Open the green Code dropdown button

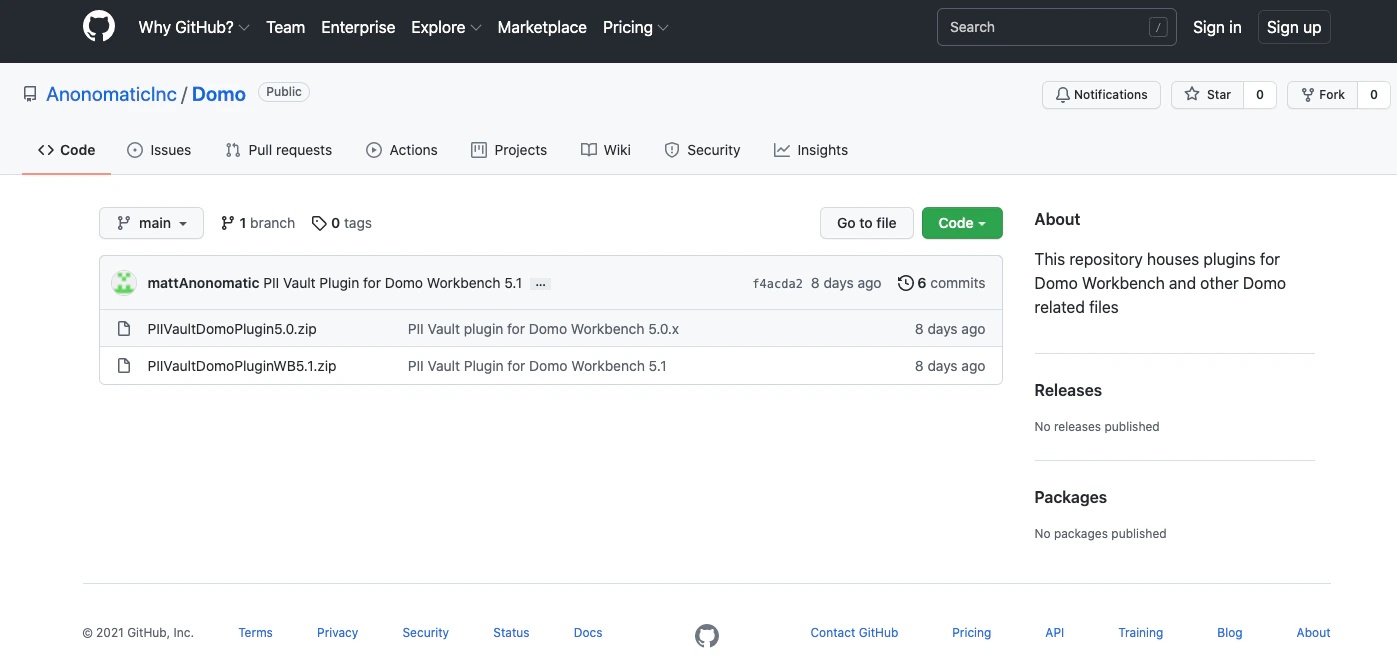click(962, 223)
